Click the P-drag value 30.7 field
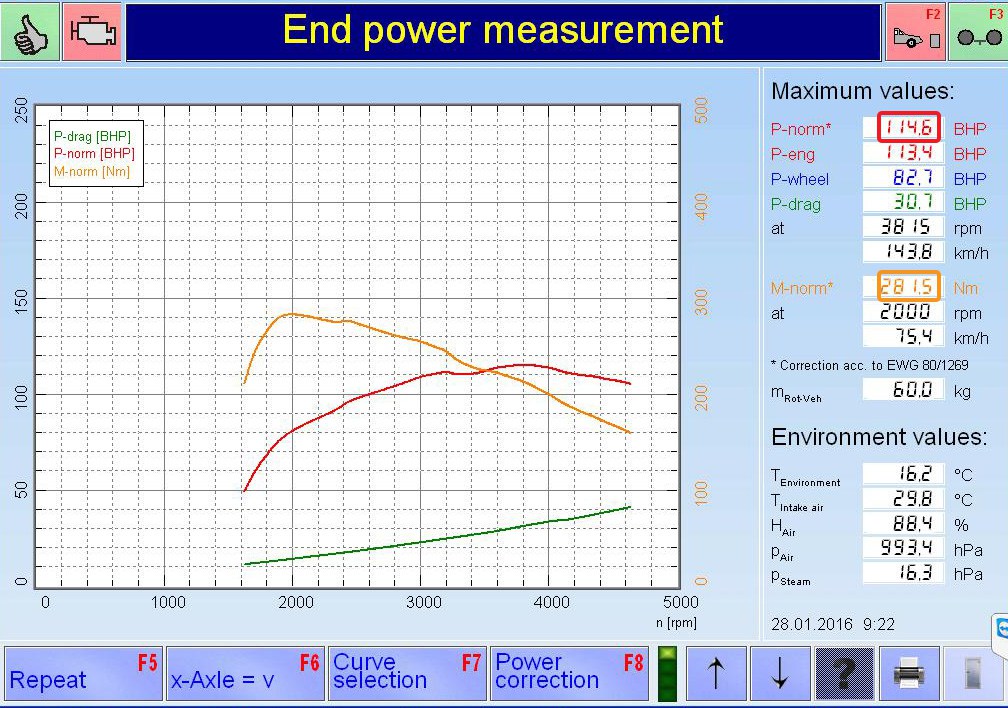The width and height of the screenshot is (1008, 708). click(x=903, y=202)
